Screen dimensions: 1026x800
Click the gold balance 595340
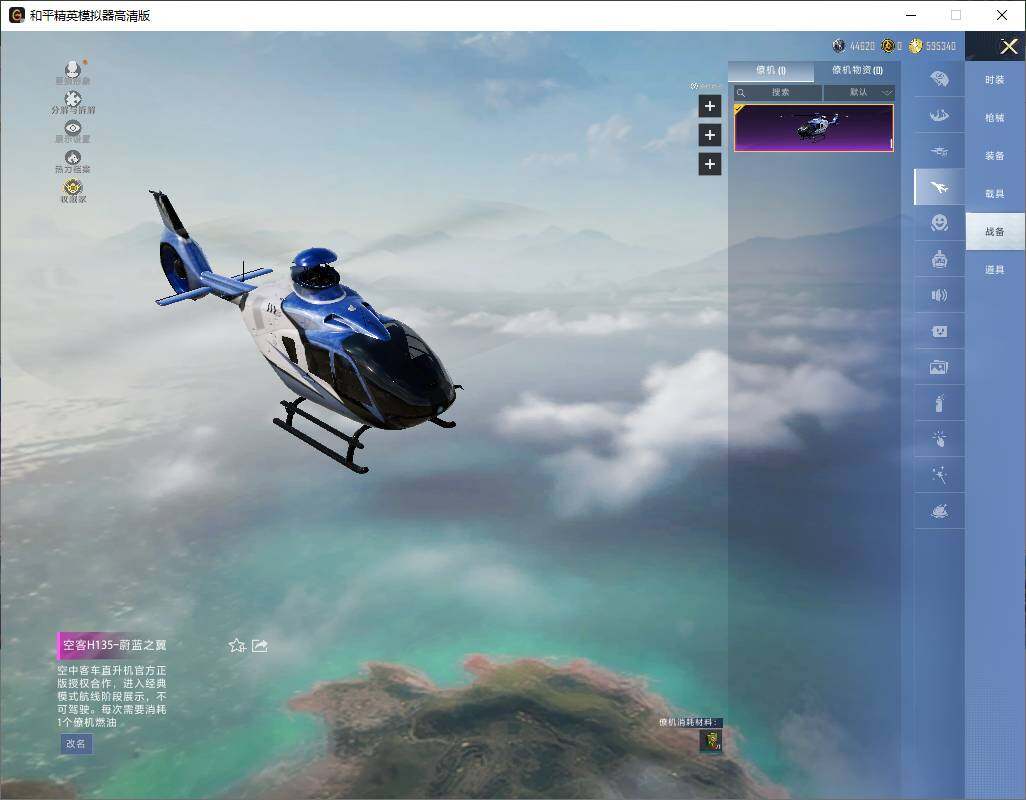coord(941,46)
